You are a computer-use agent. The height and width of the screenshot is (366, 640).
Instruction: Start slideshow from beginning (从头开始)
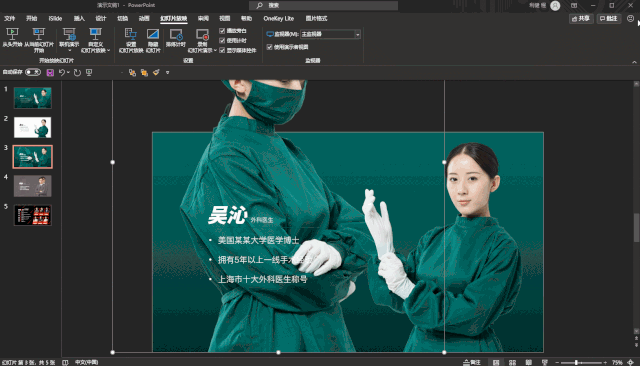click(12, 38)
